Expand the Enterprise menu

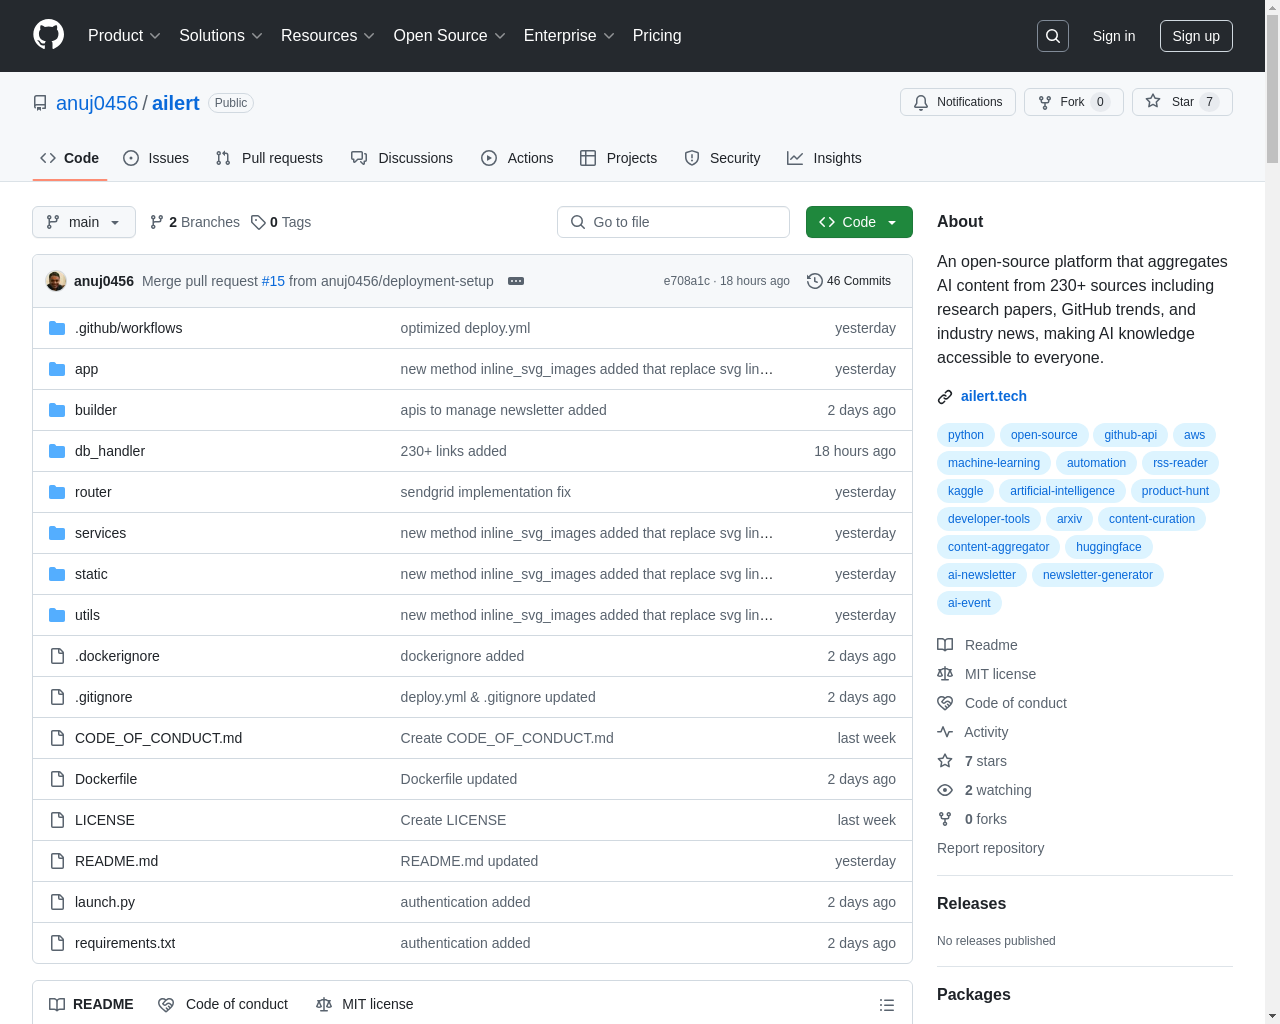point(569,36)
